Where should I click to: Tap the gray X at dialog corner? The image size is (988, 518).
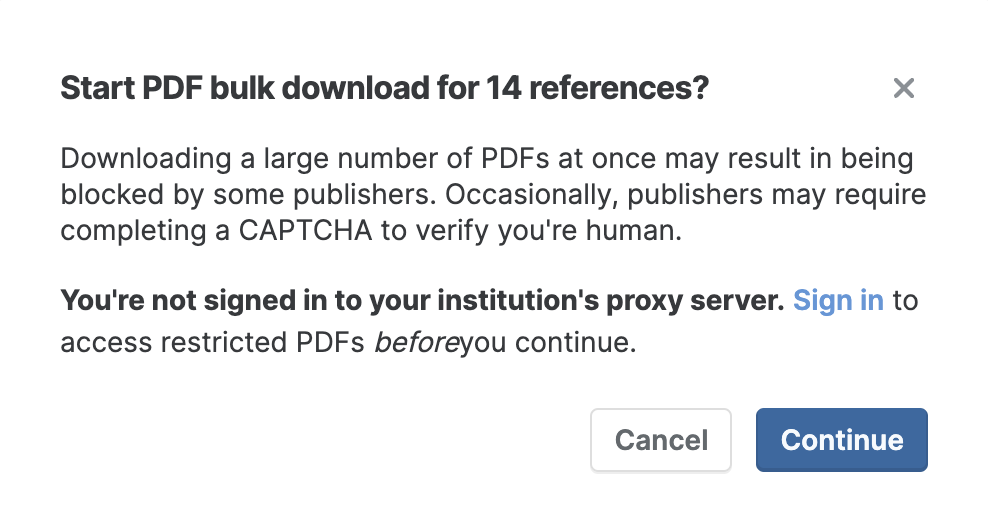[904, 88]
